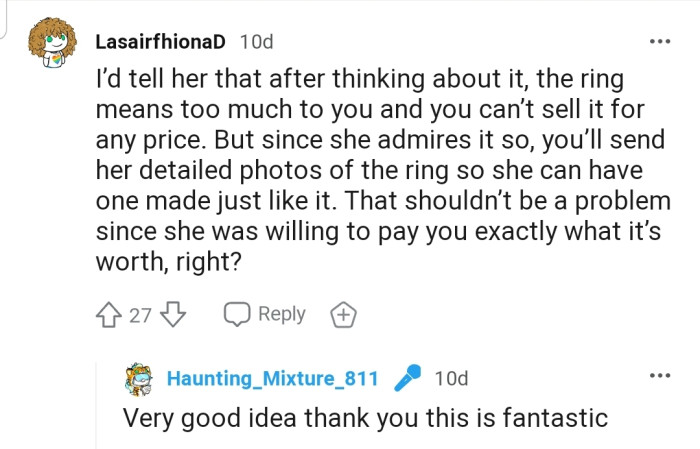
Task: Click the "Very good idea" reply text
Action: [365, 416]
